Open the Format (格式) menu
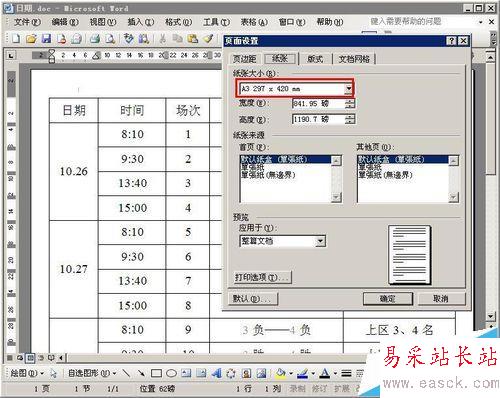Image resolution: width=500 pixels, height=398 pixels. coord(178,22)
